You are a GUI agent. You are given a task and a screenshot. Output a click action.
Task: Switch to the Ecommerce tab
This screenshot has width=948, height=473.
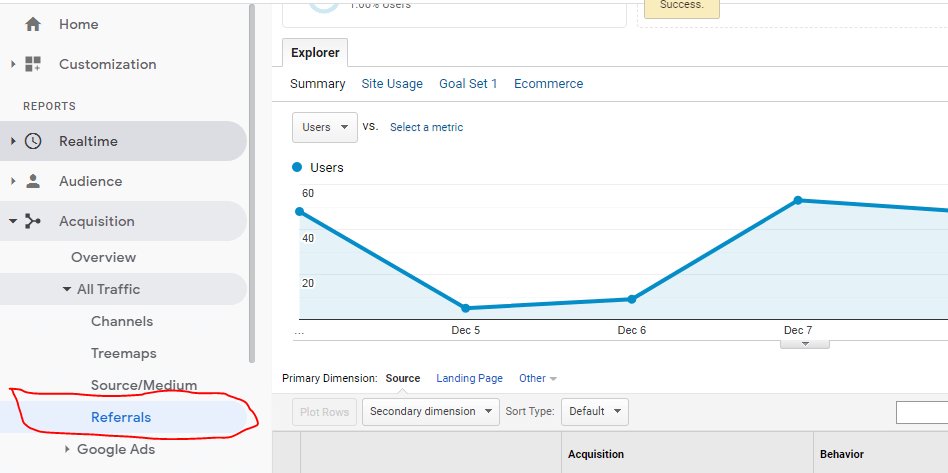pyautogui.click(x=548, y=84)
